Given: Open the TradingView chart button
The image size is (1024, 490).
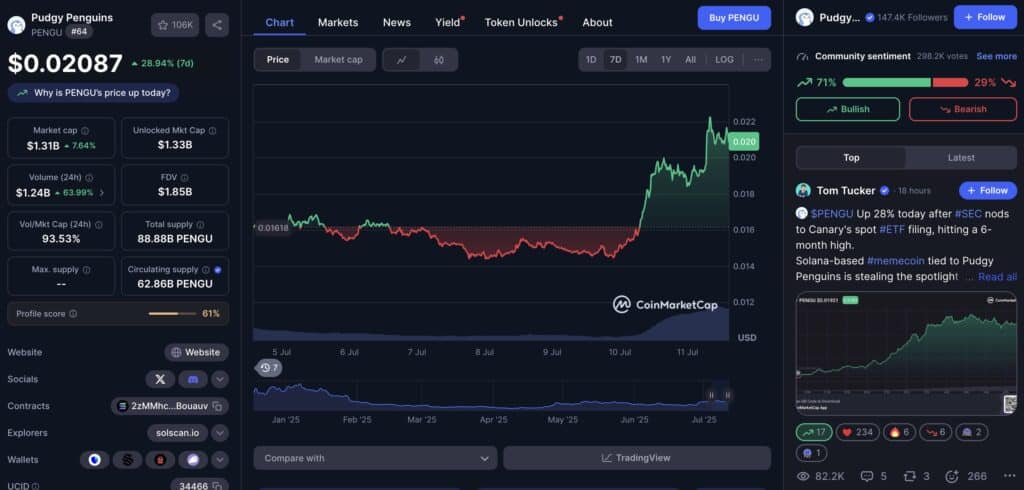Looking at the screenshot, I should [x=637, y=458].
